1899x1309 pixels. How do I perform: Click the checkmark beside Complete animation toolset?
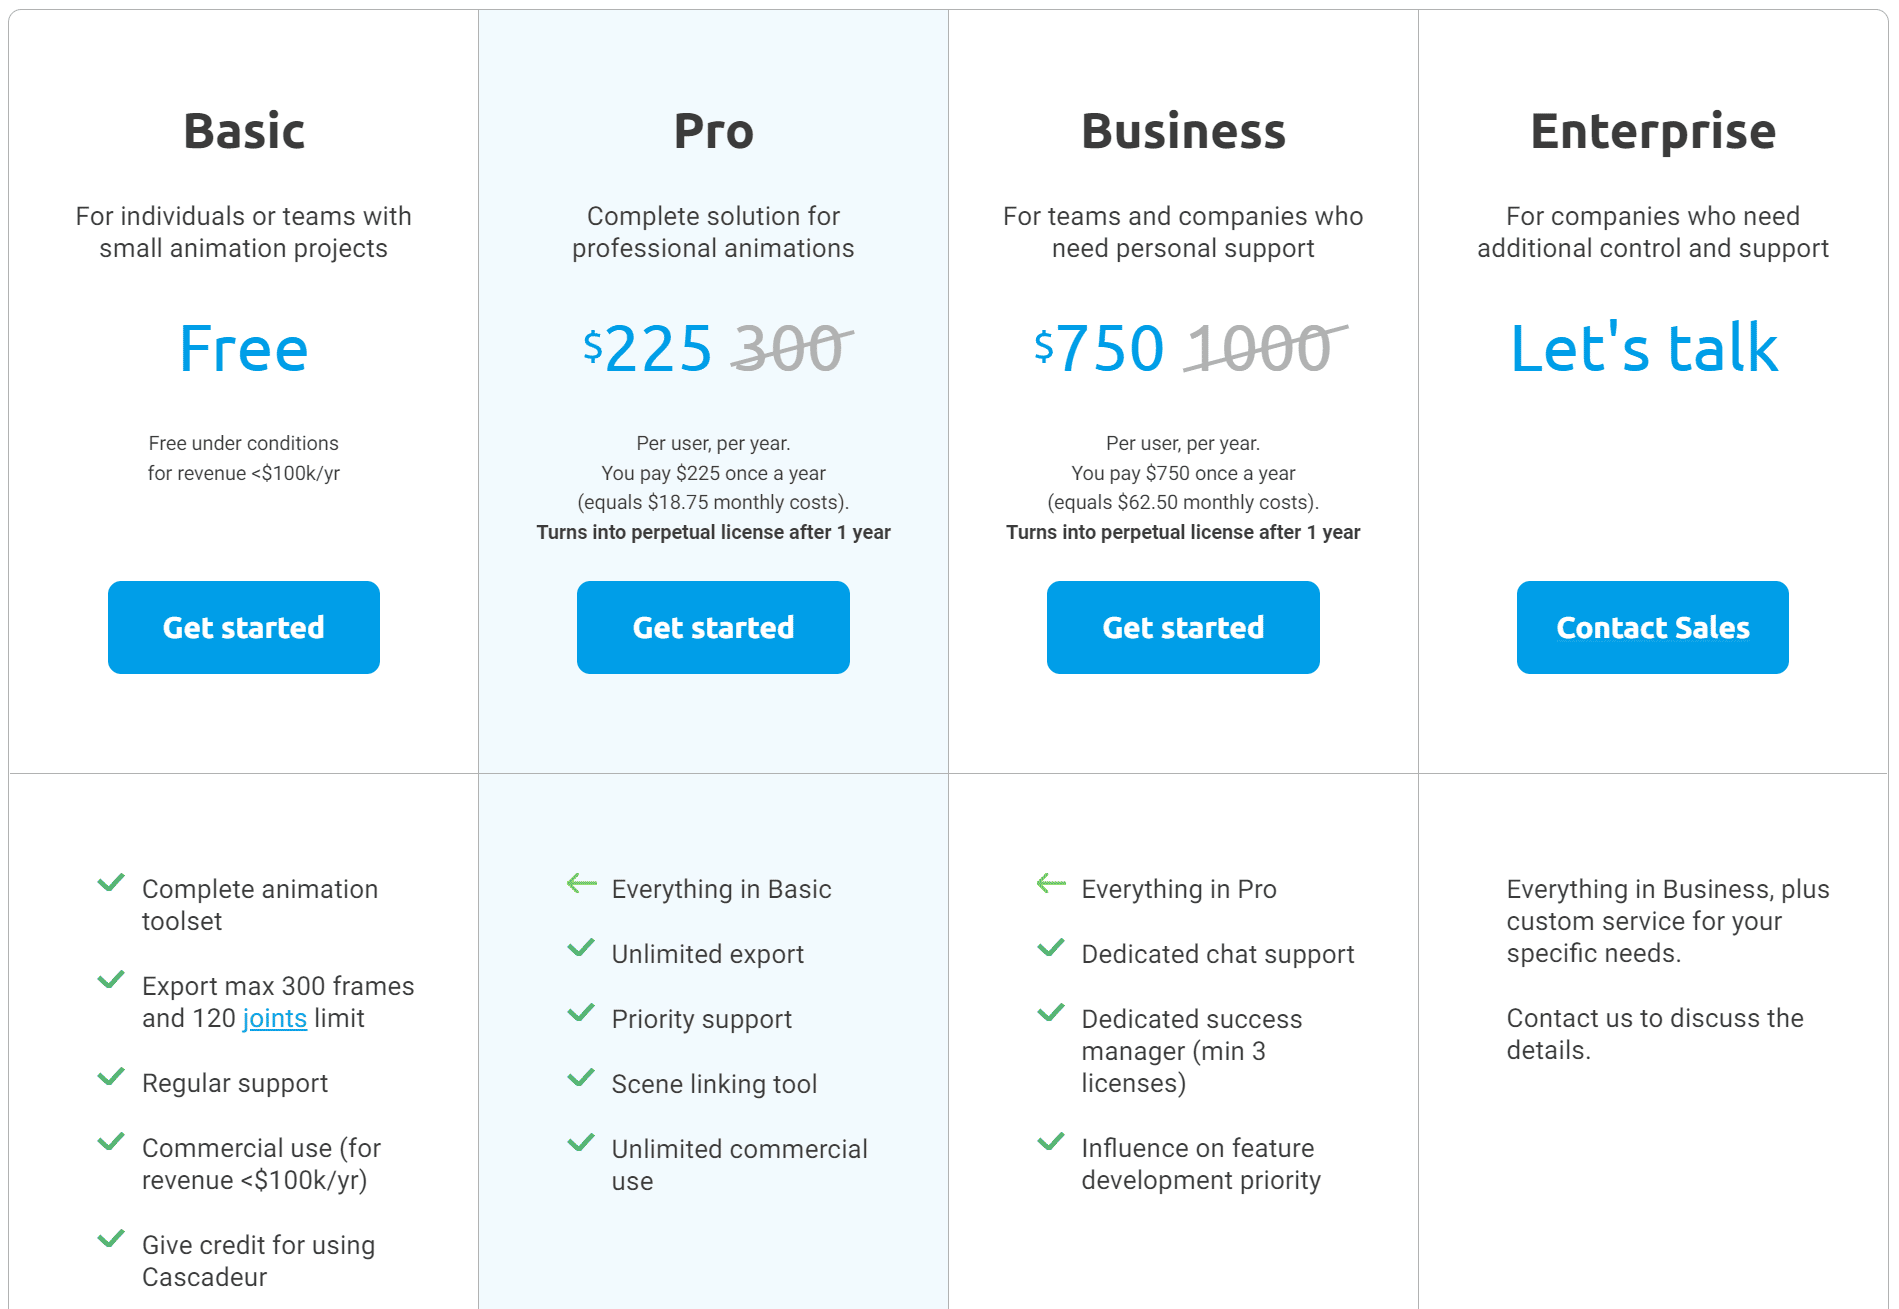pos(111,883)
